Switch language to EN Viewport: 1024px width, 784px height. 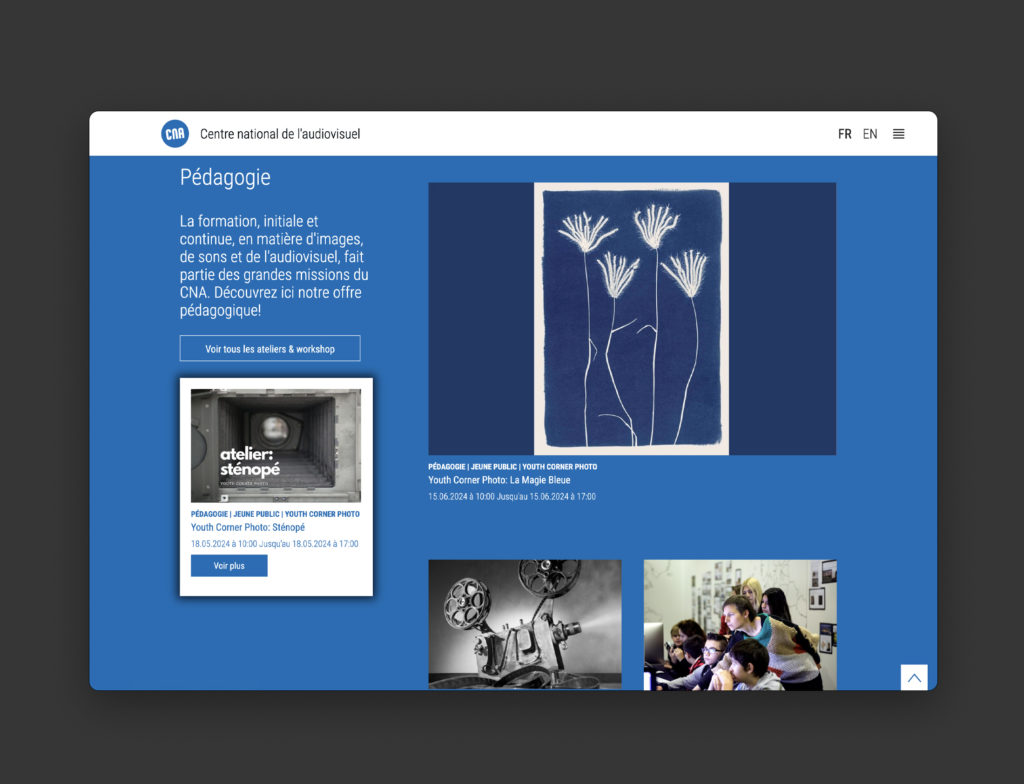pos(870,134)
